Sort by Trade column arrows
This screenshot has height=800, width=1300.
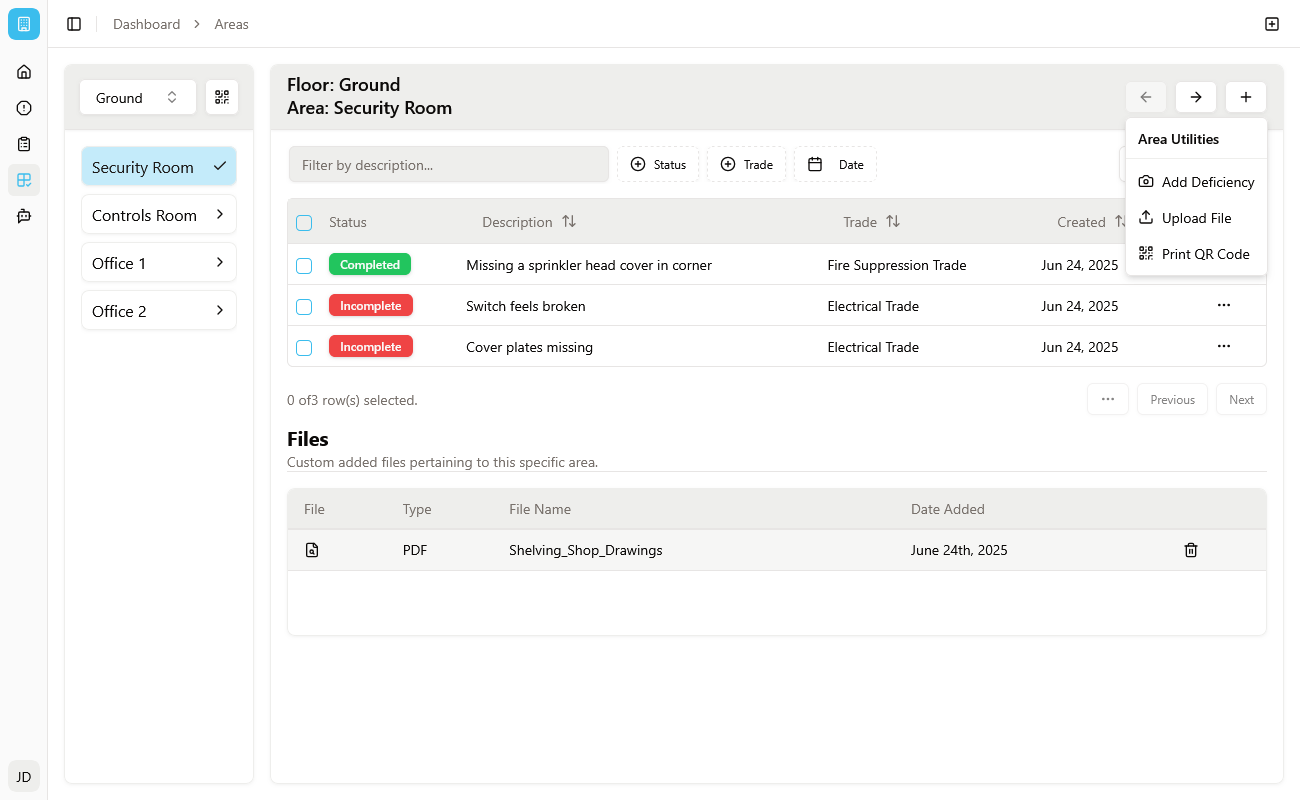coord(893,221)
